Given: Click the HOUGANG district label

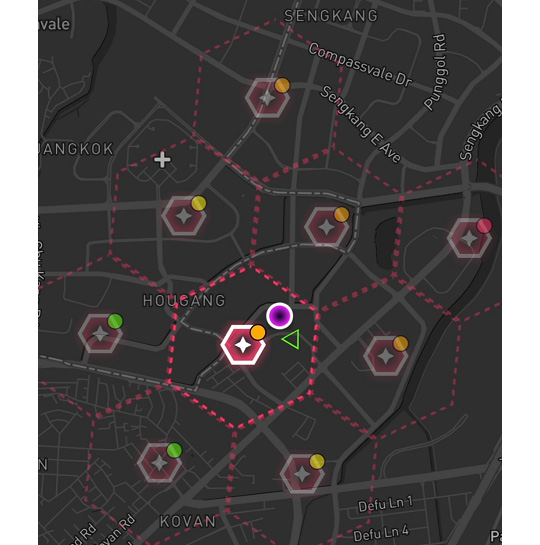Looking at the screenshot, I should [184, 301].
